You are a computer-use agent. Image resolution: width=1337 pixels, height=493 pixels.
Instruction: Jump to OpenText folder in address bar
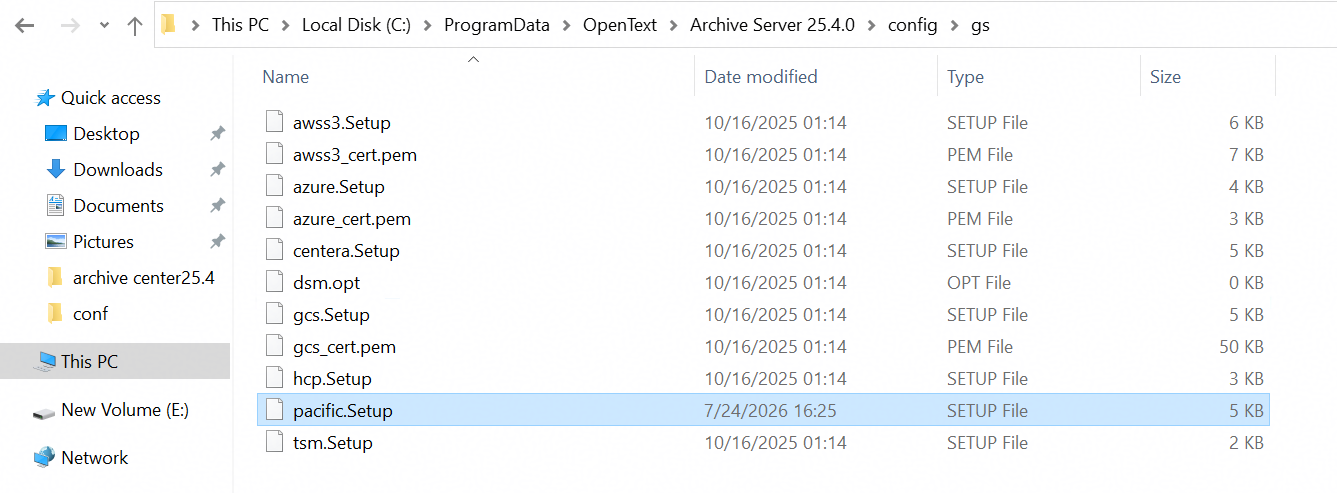click(x=620, y=26)
